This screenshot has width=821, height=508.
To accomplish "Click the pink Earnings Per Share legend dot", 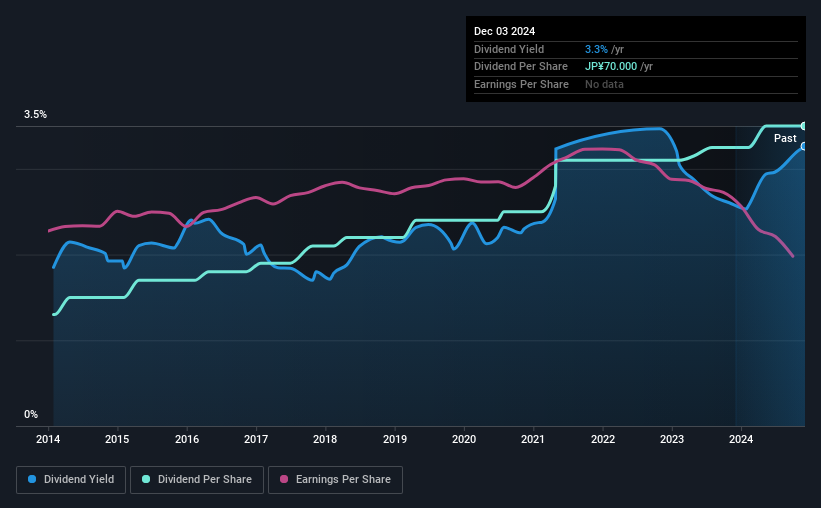I will click(284, 479).
